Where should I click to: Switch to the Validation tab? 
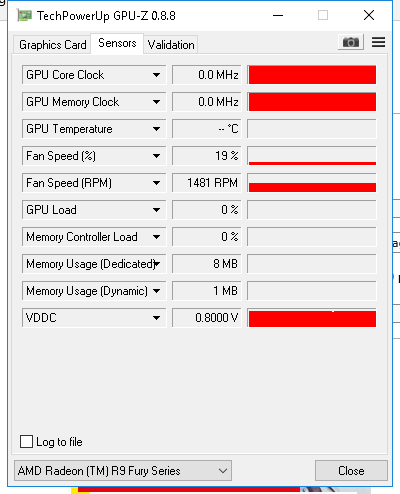pos(171,45)
